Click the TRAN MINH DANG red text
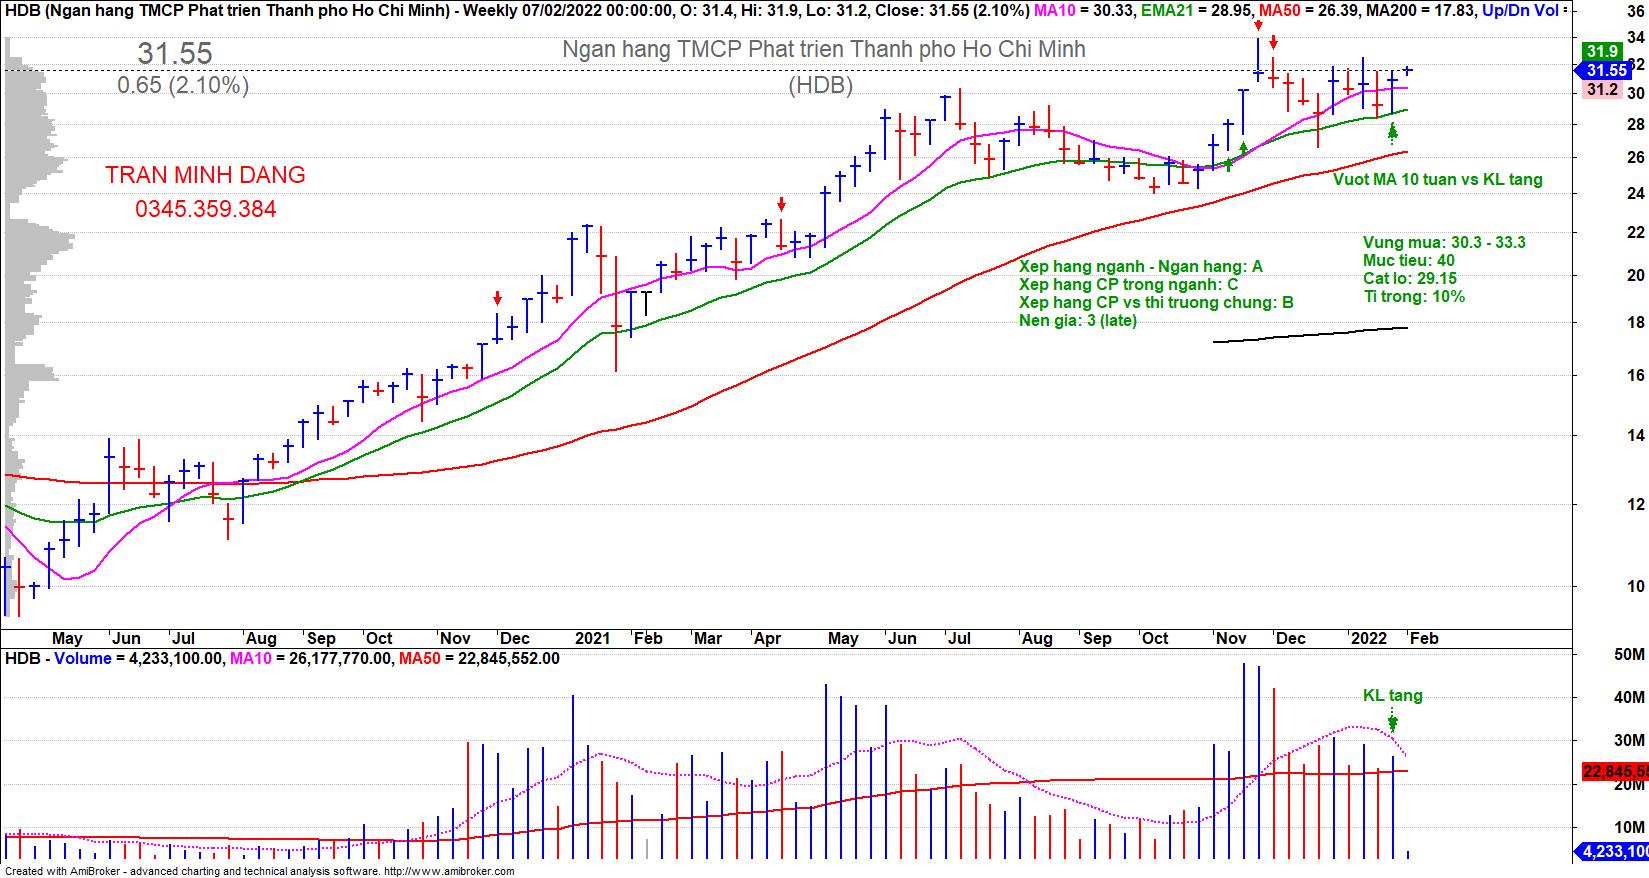Screen dimensions: 1649x878 (x=205, y=175)
